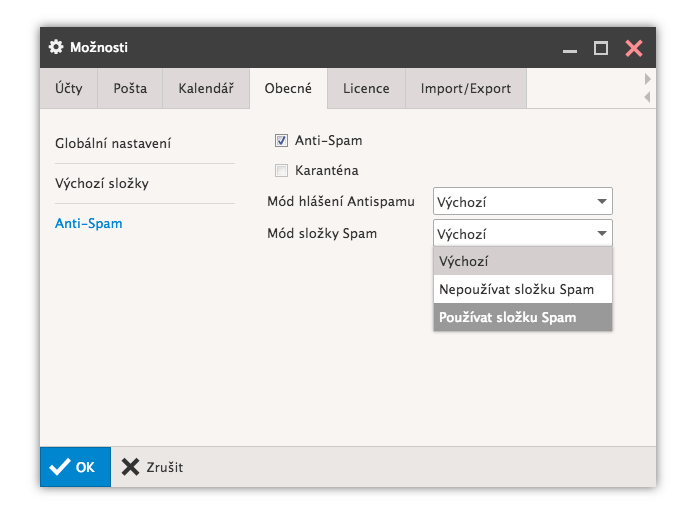Open the Pošta tab
This screenshot has height=516, width=692.
pos(130,88)
